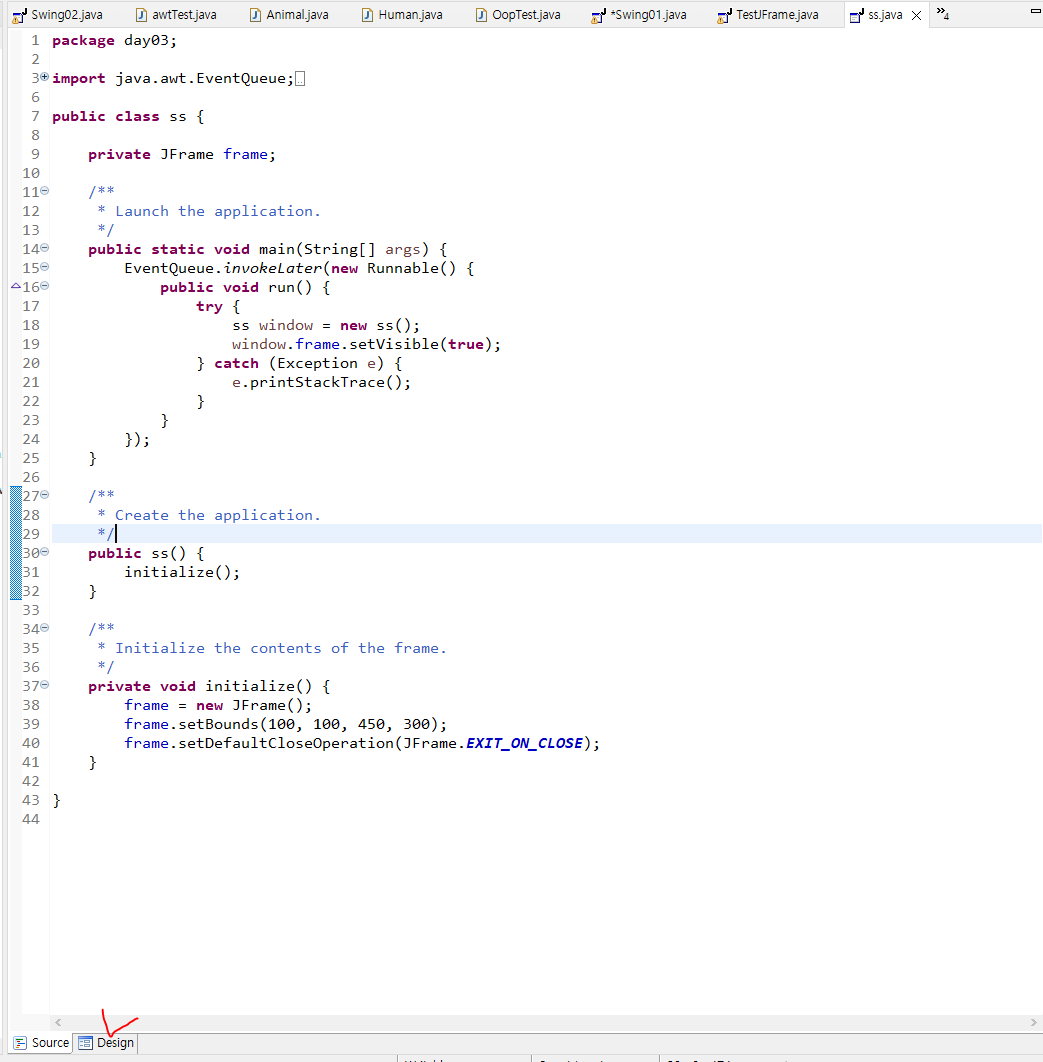Minimize the editor area
Image resolution: width=1043 pixels, height=1062 pixels.
(x=1036, y=11)
